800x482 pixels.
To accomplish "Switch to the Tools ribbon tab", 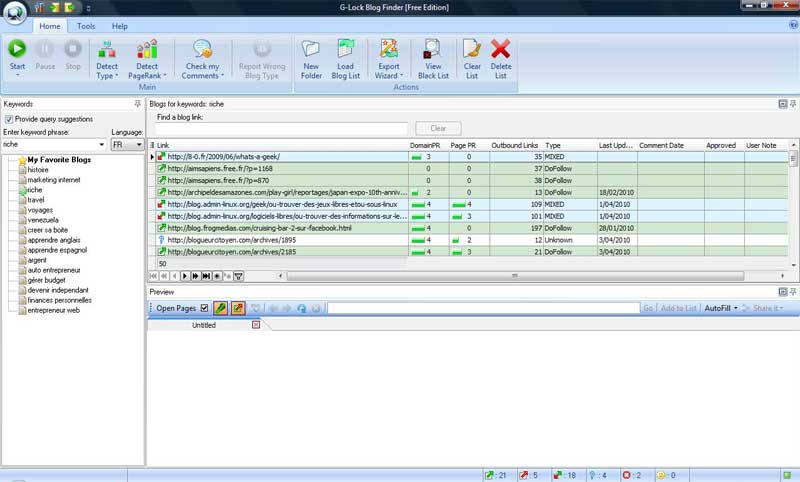I will point(86,26).
